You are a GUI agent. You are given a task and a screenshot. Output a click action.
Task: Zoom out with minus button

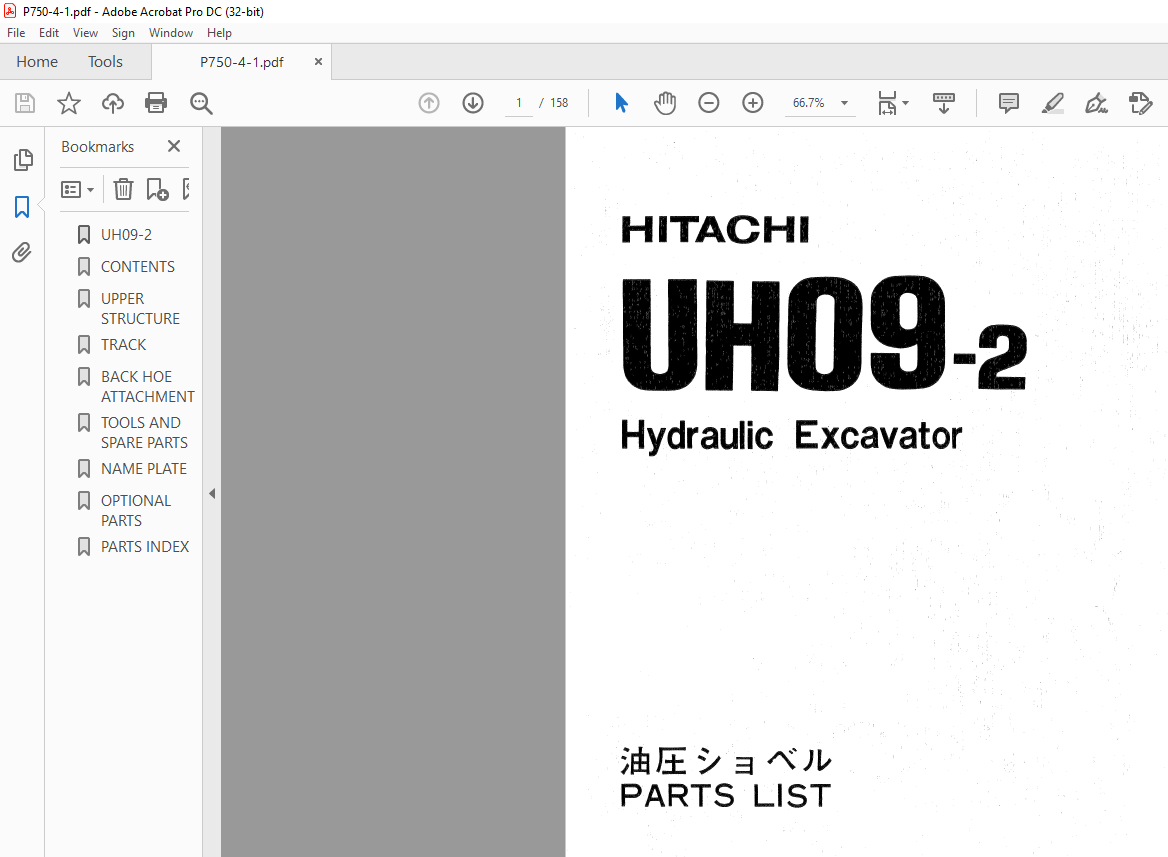[708, 103]
